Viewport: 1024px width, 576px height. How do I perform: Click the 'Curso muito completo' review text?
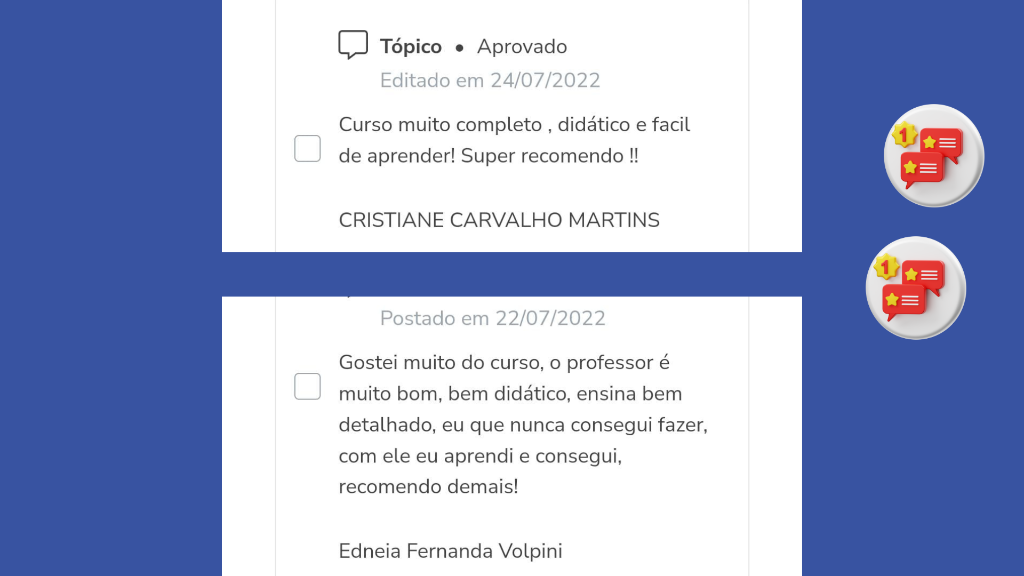coord(440,125)
